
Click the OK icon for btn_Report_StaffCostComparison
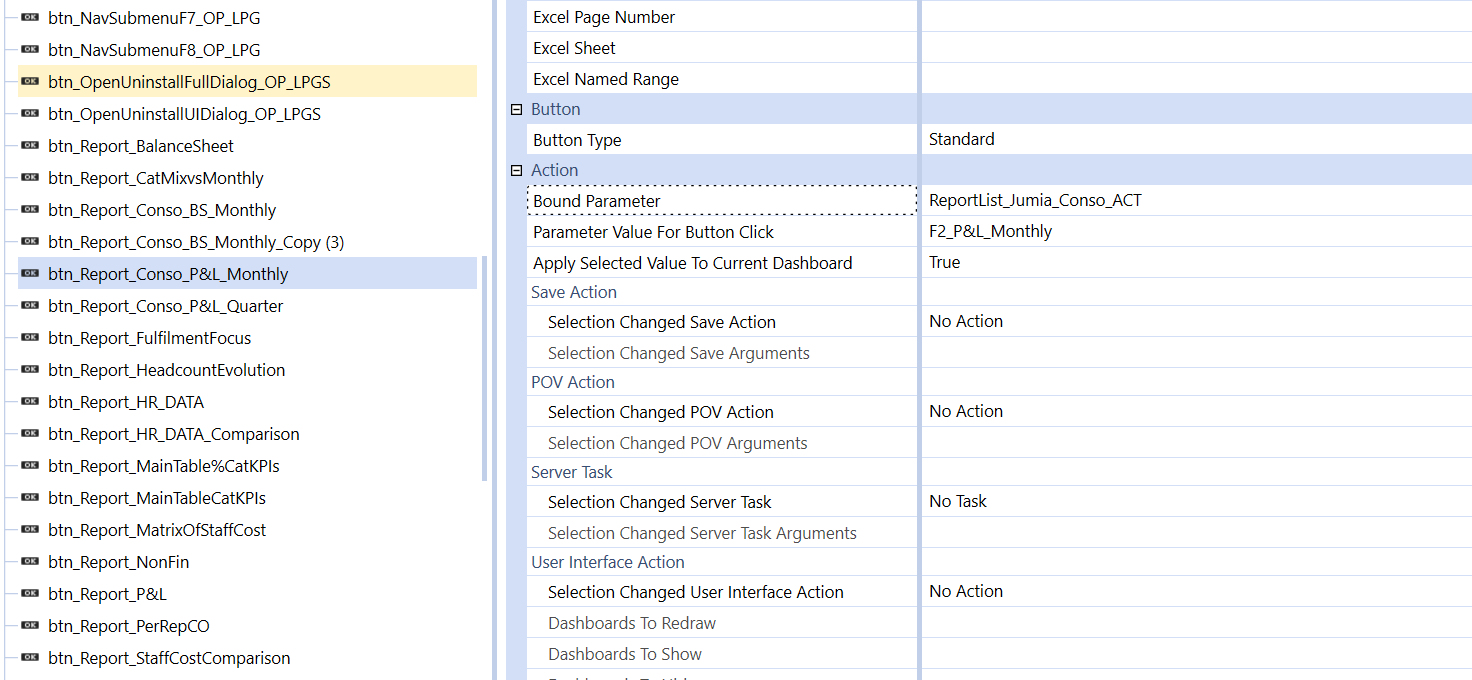(28, 657)
